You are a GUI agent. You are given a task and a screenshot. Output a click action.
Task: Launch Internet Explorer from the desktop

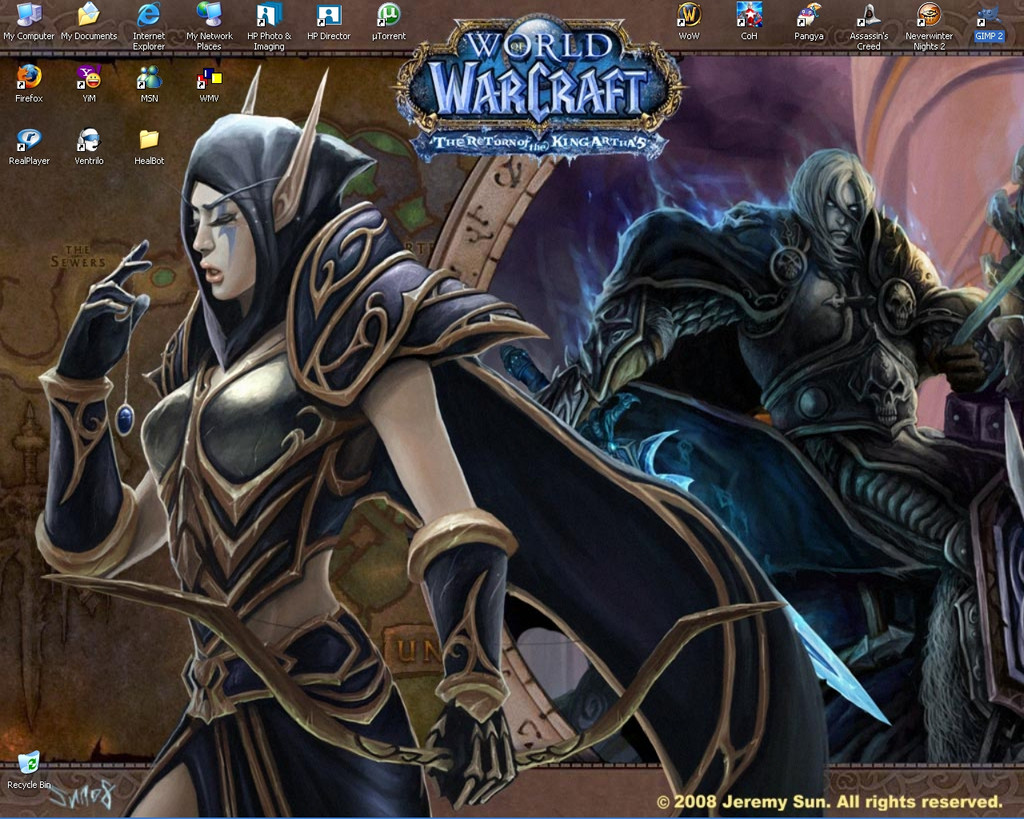tap(149, 26)
